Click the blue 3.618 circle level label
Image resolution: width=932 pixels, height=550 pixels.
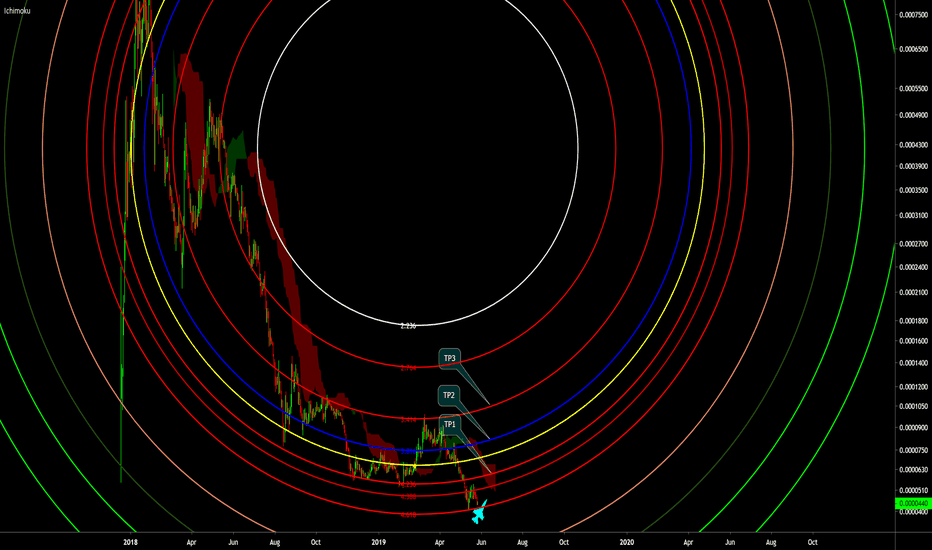pos(408,452)
